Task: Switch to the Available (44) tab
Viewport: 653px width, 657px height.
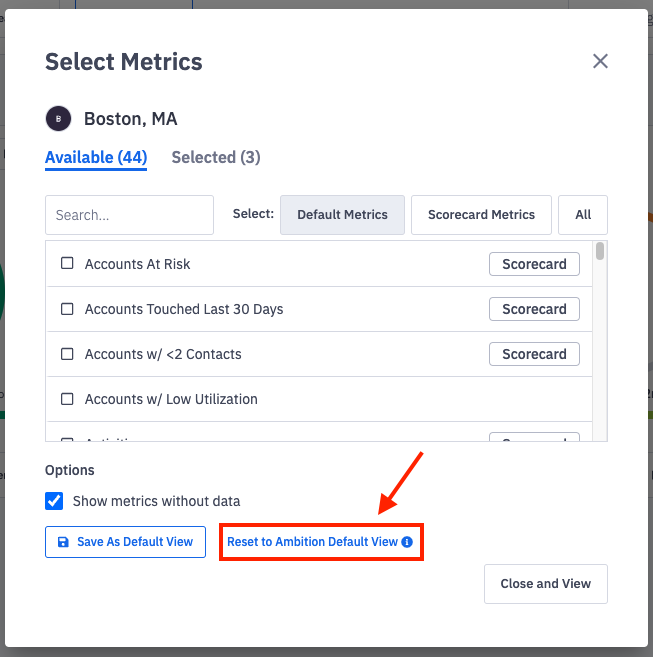Action: 96,157
